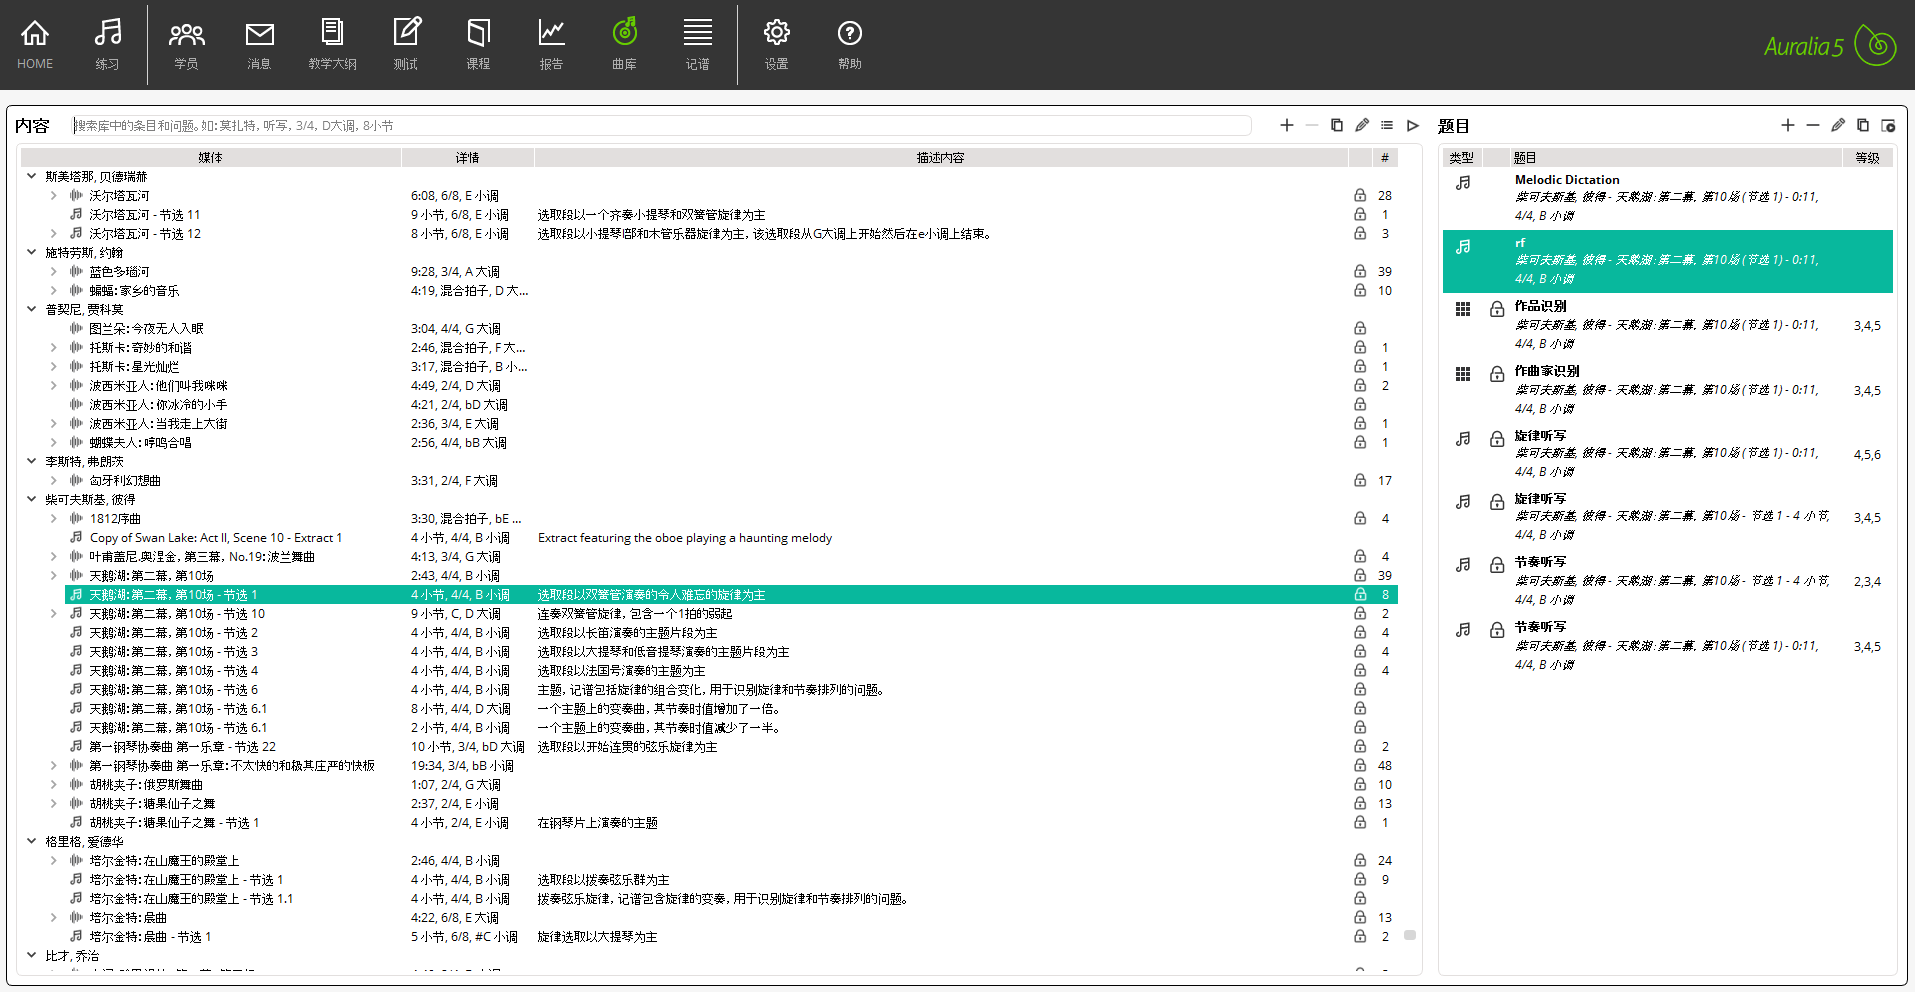Duplicate the selected 内容 library item
This screenshot has width=1915, height=992.
(x=1337, y=125)
